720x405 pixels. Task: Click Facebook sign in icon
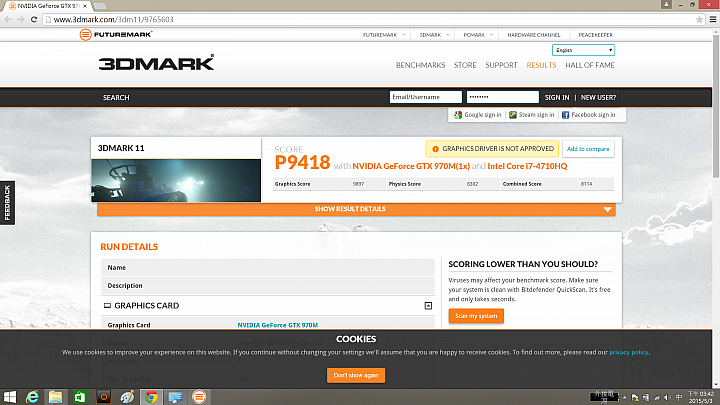click(565, 115)
